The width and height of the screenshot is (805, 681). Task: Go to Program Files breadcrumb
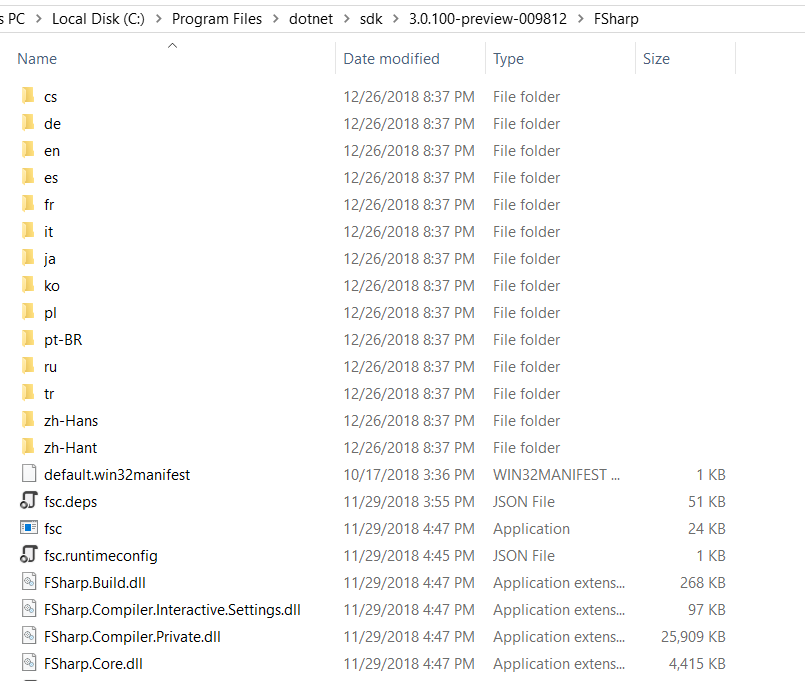tap(217, 19)
